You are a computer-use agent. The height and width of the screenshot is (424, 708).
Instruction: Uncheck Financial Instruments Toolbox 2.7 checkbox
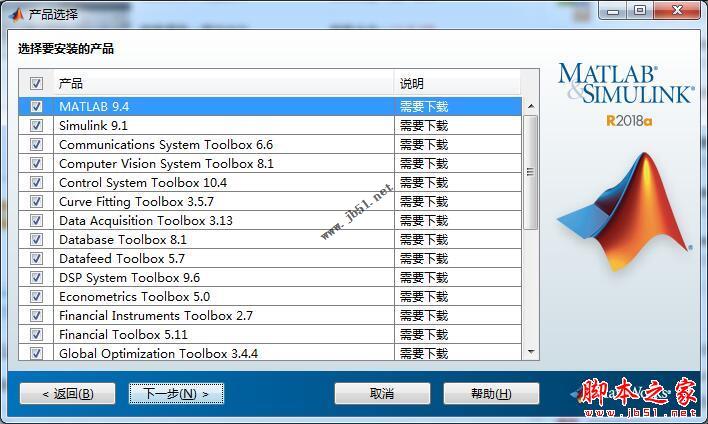36,315
